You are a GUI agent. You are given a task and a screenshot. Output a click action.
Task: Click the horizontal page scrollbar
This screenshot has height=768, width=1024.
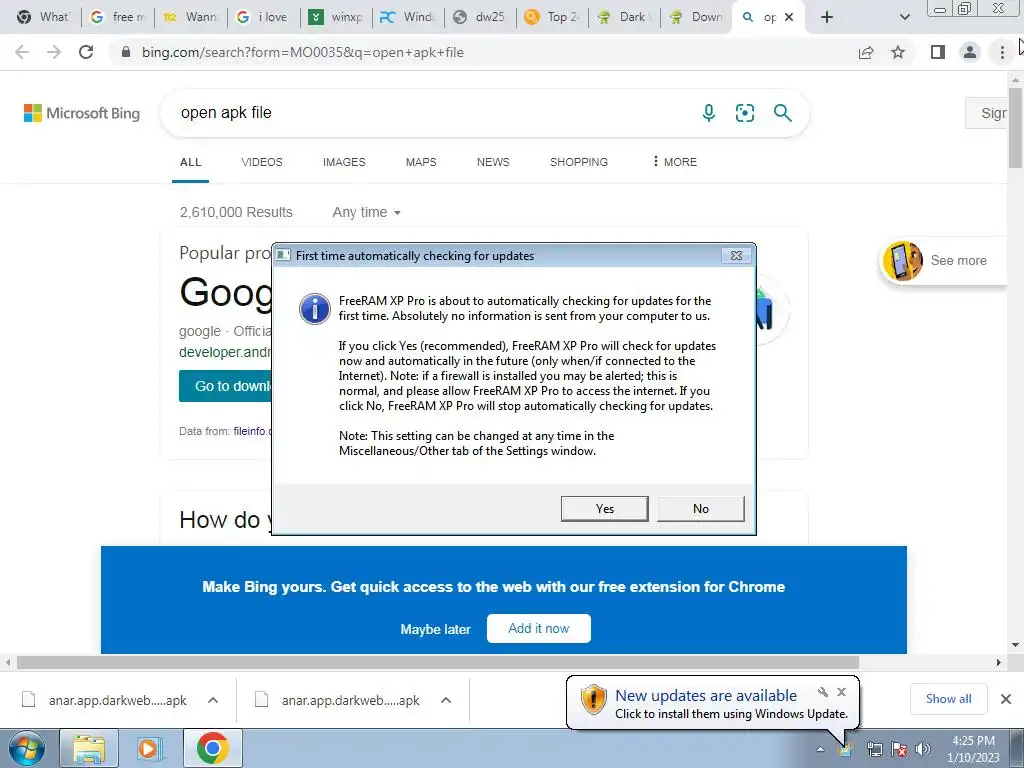pos(438,662)
